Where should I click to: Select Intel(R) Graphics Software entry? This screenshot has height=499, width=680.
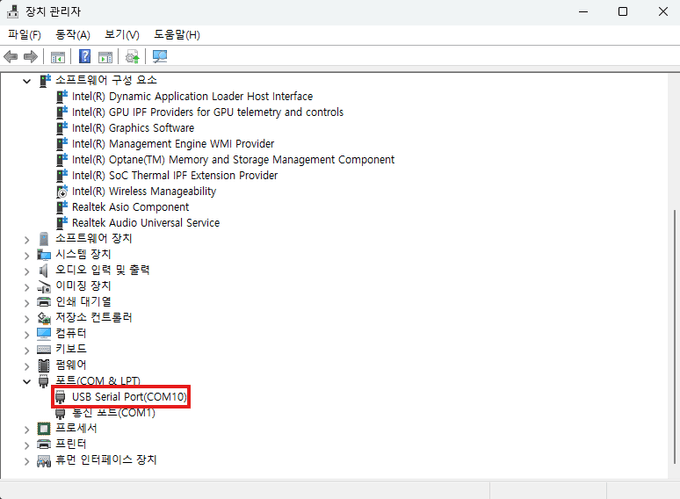coord(133,128)
